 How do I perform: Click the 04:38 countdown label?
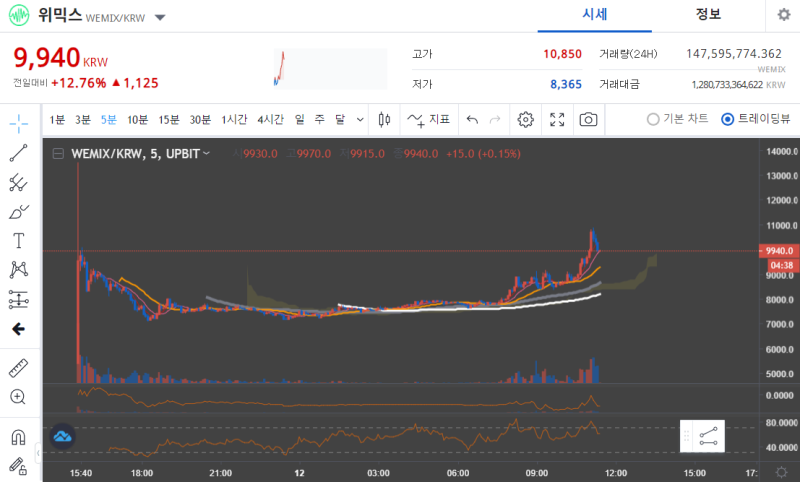tap(782, 265)
